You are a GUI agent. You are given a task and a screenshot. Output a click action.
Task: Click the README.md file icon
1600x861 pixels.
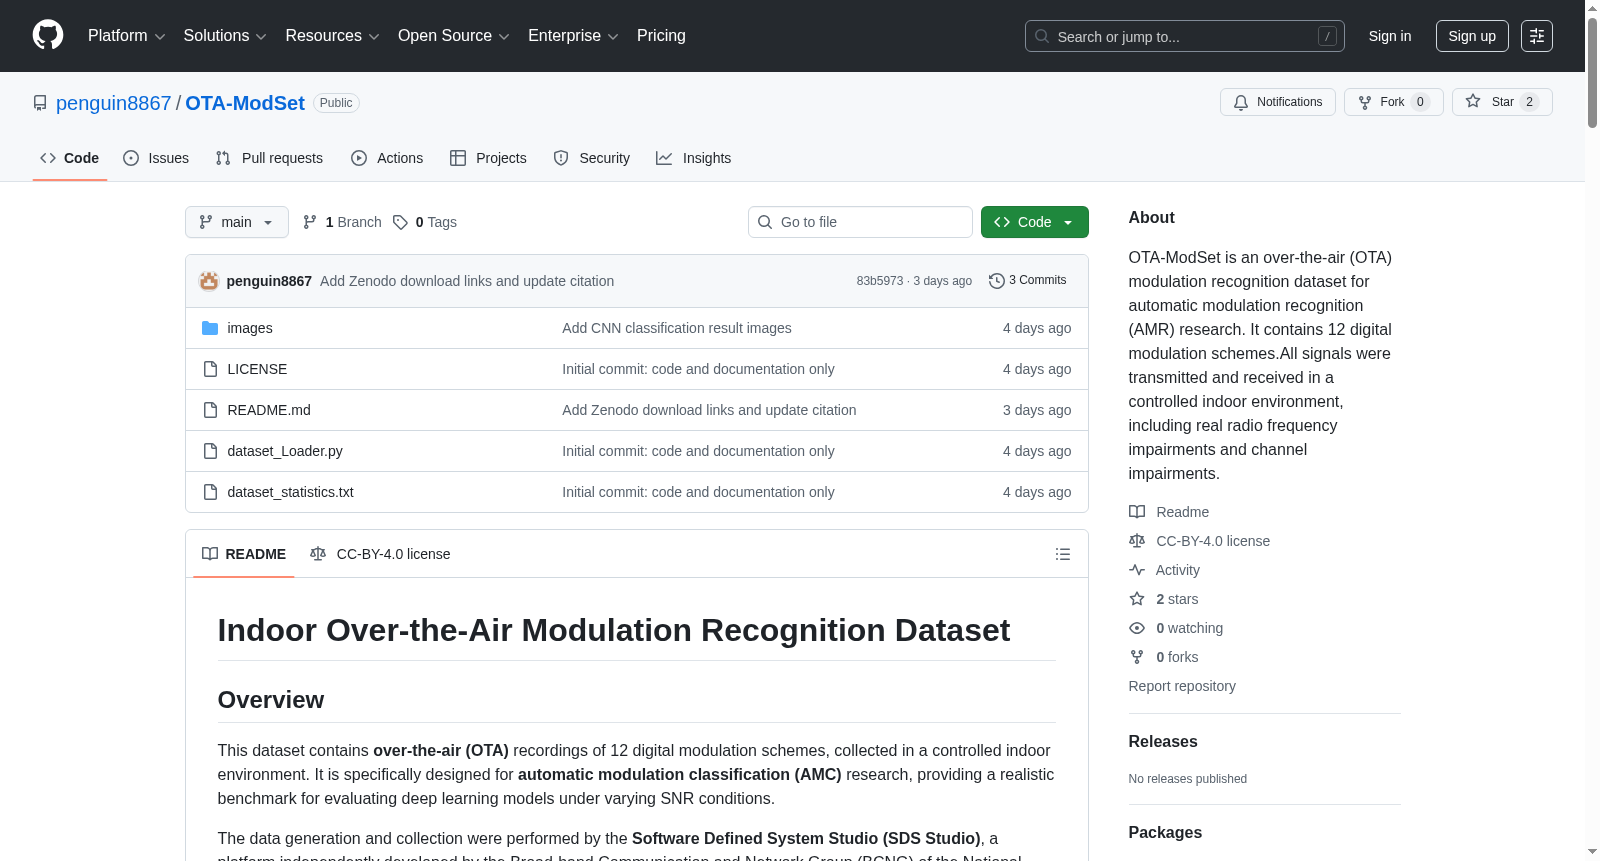pyautogui.click(x=210, y=410)
